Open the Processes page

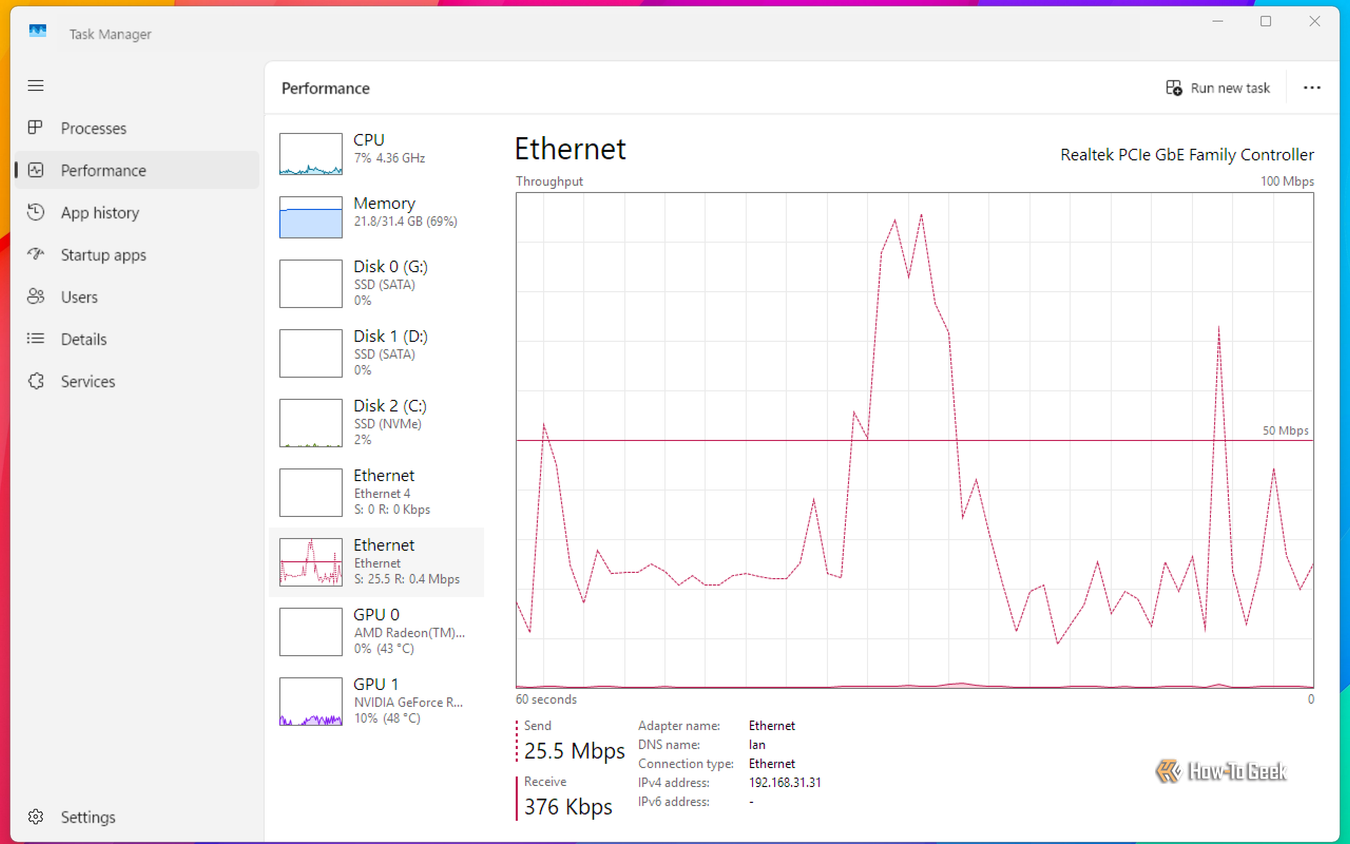(93, 128)
